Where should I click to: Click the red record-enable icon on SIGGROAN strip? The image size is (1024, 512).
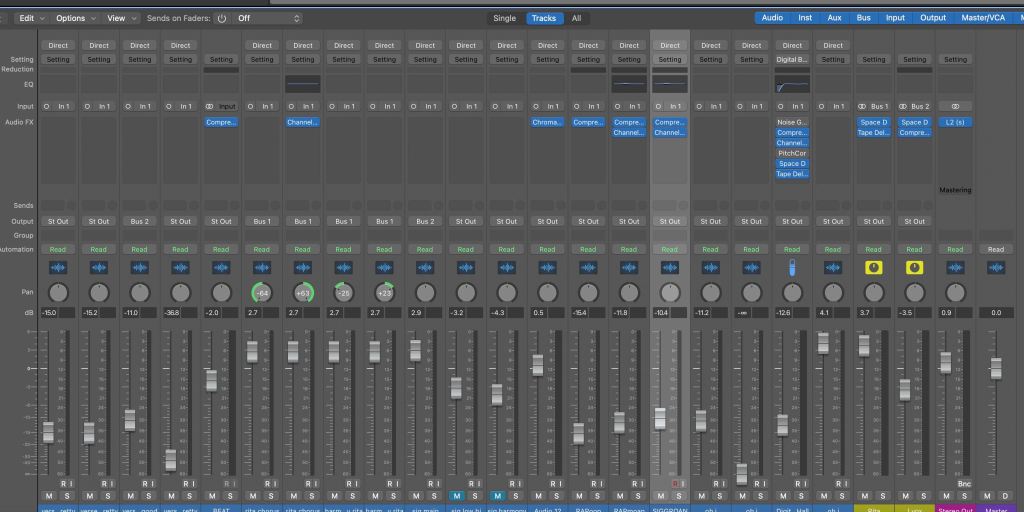(676, 484)
